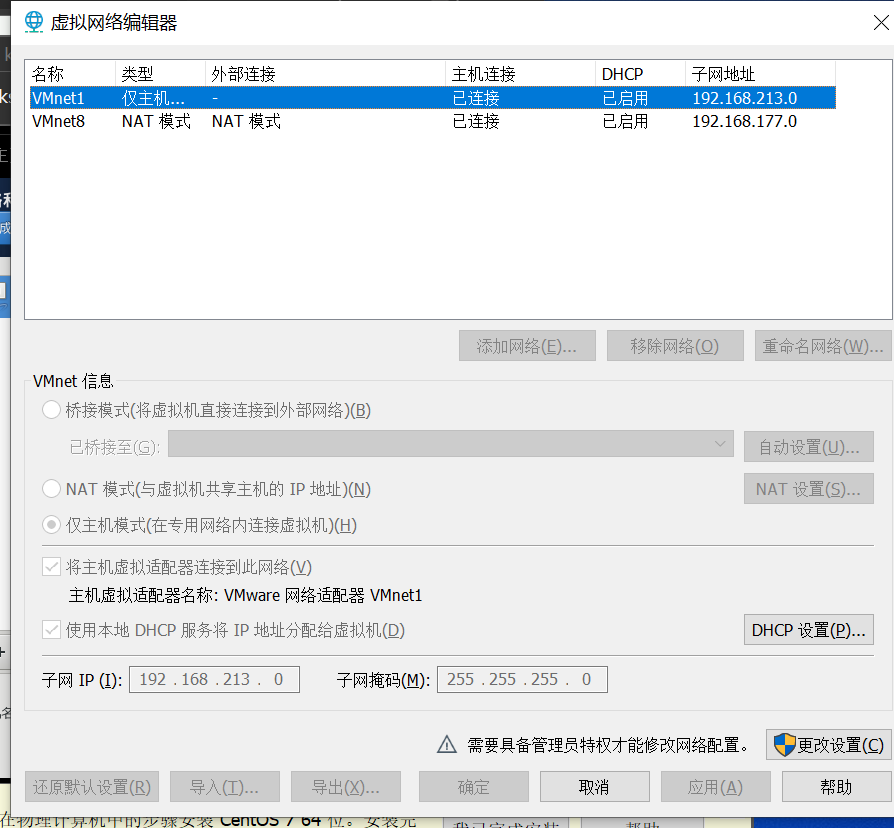The image size is (894, 828).
Task: Click the 取消 button
Action: click(595, 787)
